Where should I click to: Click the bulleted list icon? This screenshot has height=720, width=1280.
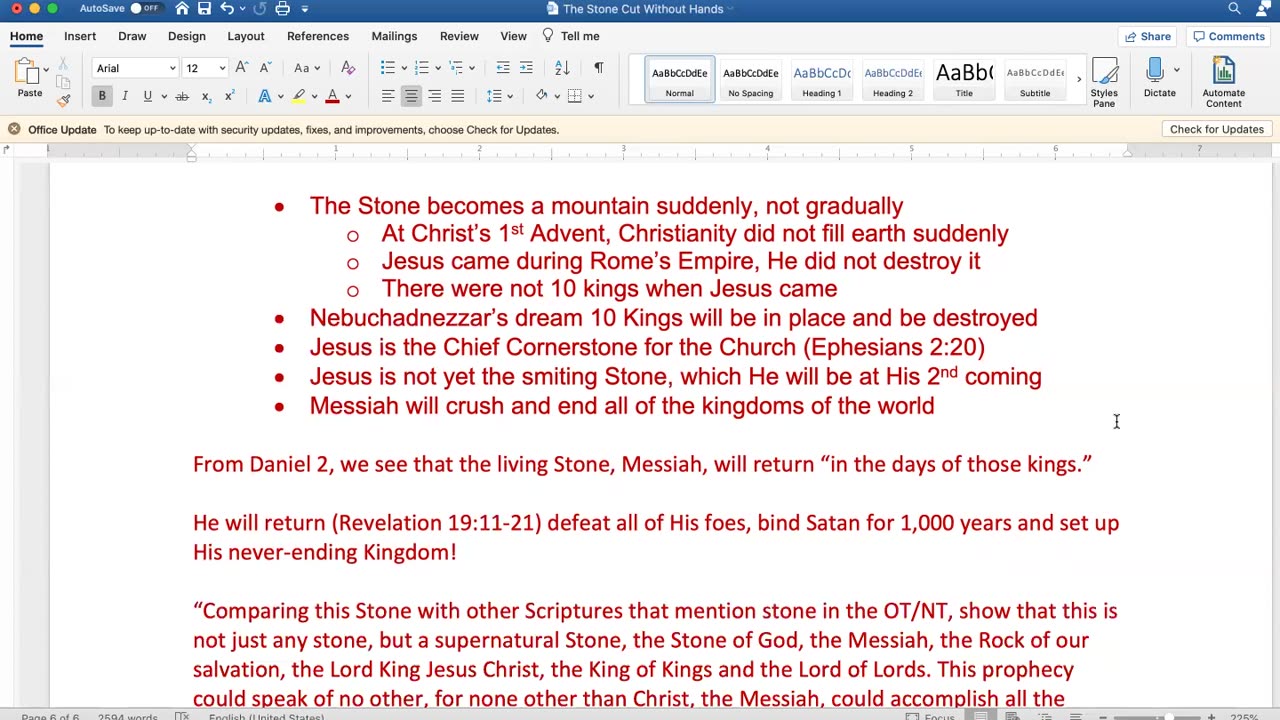387,68
